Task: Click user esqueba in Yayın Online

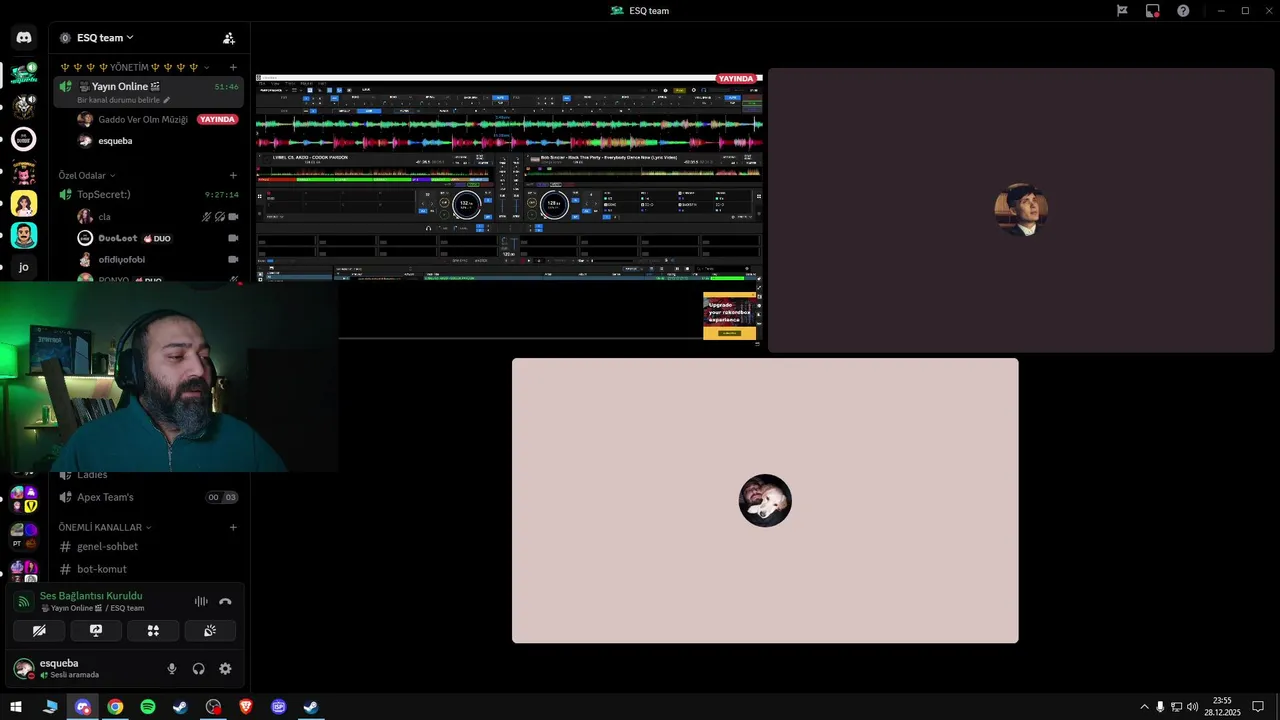Action: pyautogui.click(x=115, y=141)
